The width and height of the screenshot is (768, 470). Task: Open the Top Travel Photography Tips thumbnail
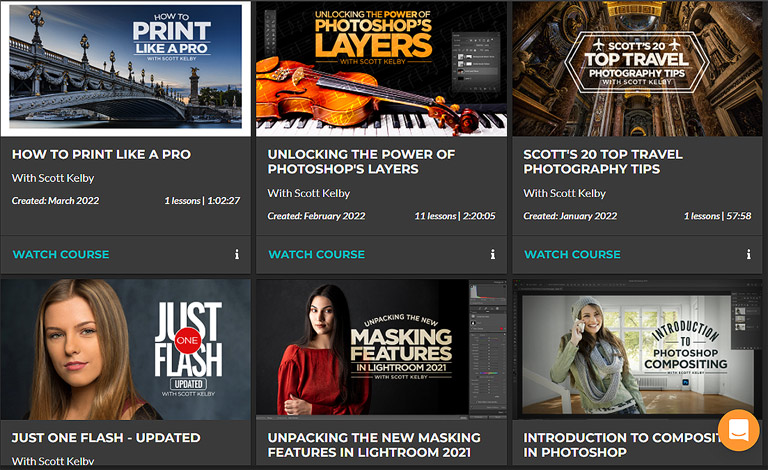pyautogui.click(x=637, y=69)
